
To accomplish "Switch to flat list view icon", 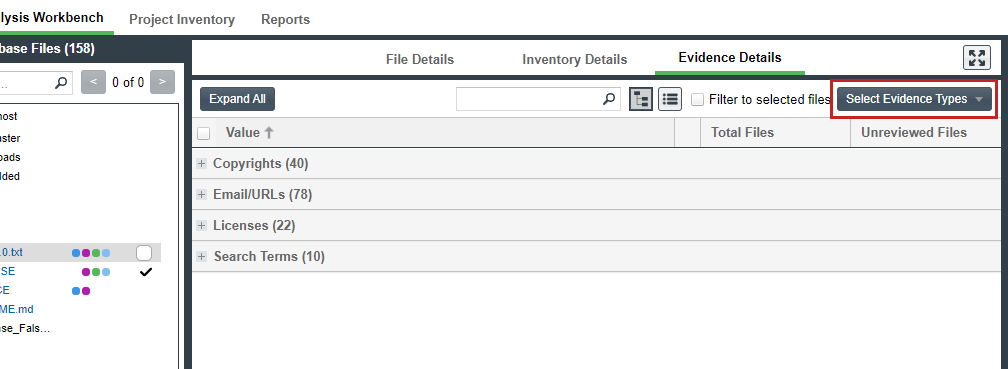I will tap(670, 99).
